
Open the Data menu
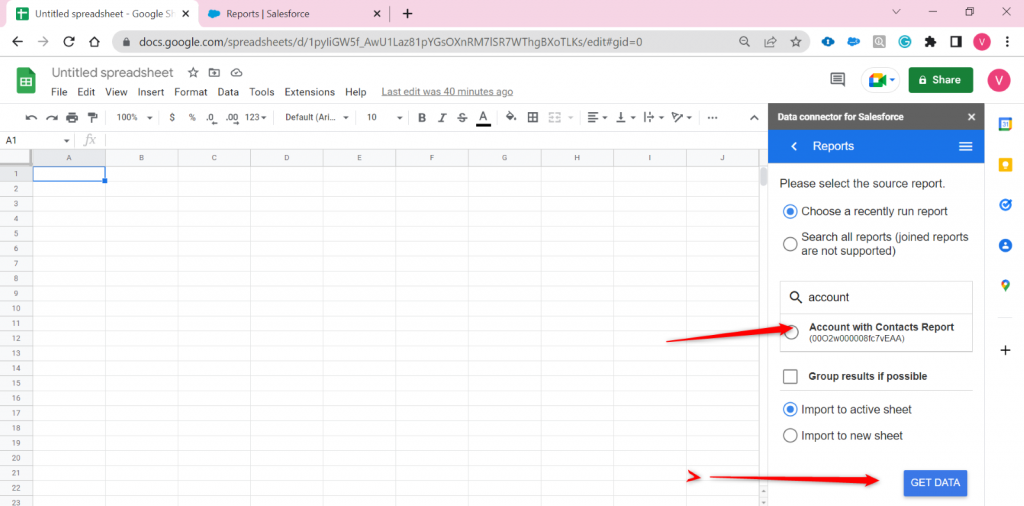(228, 92)
